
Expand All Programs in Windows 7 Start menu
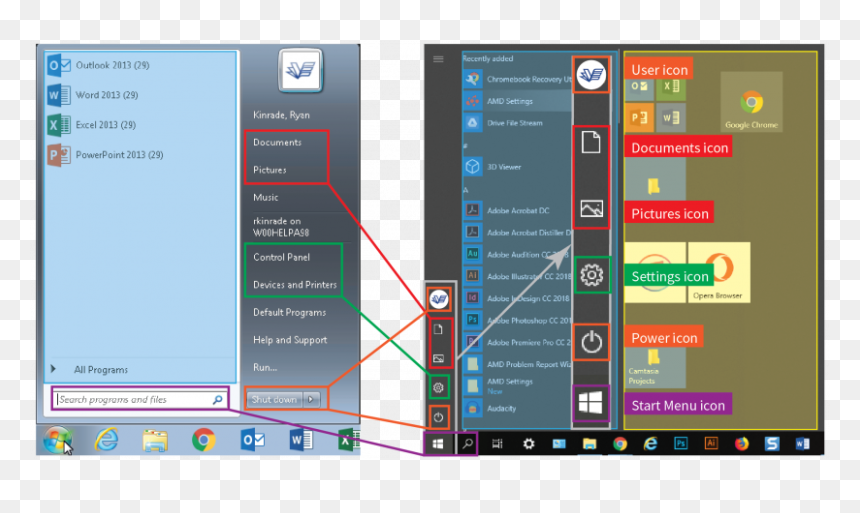click(89, 369)
